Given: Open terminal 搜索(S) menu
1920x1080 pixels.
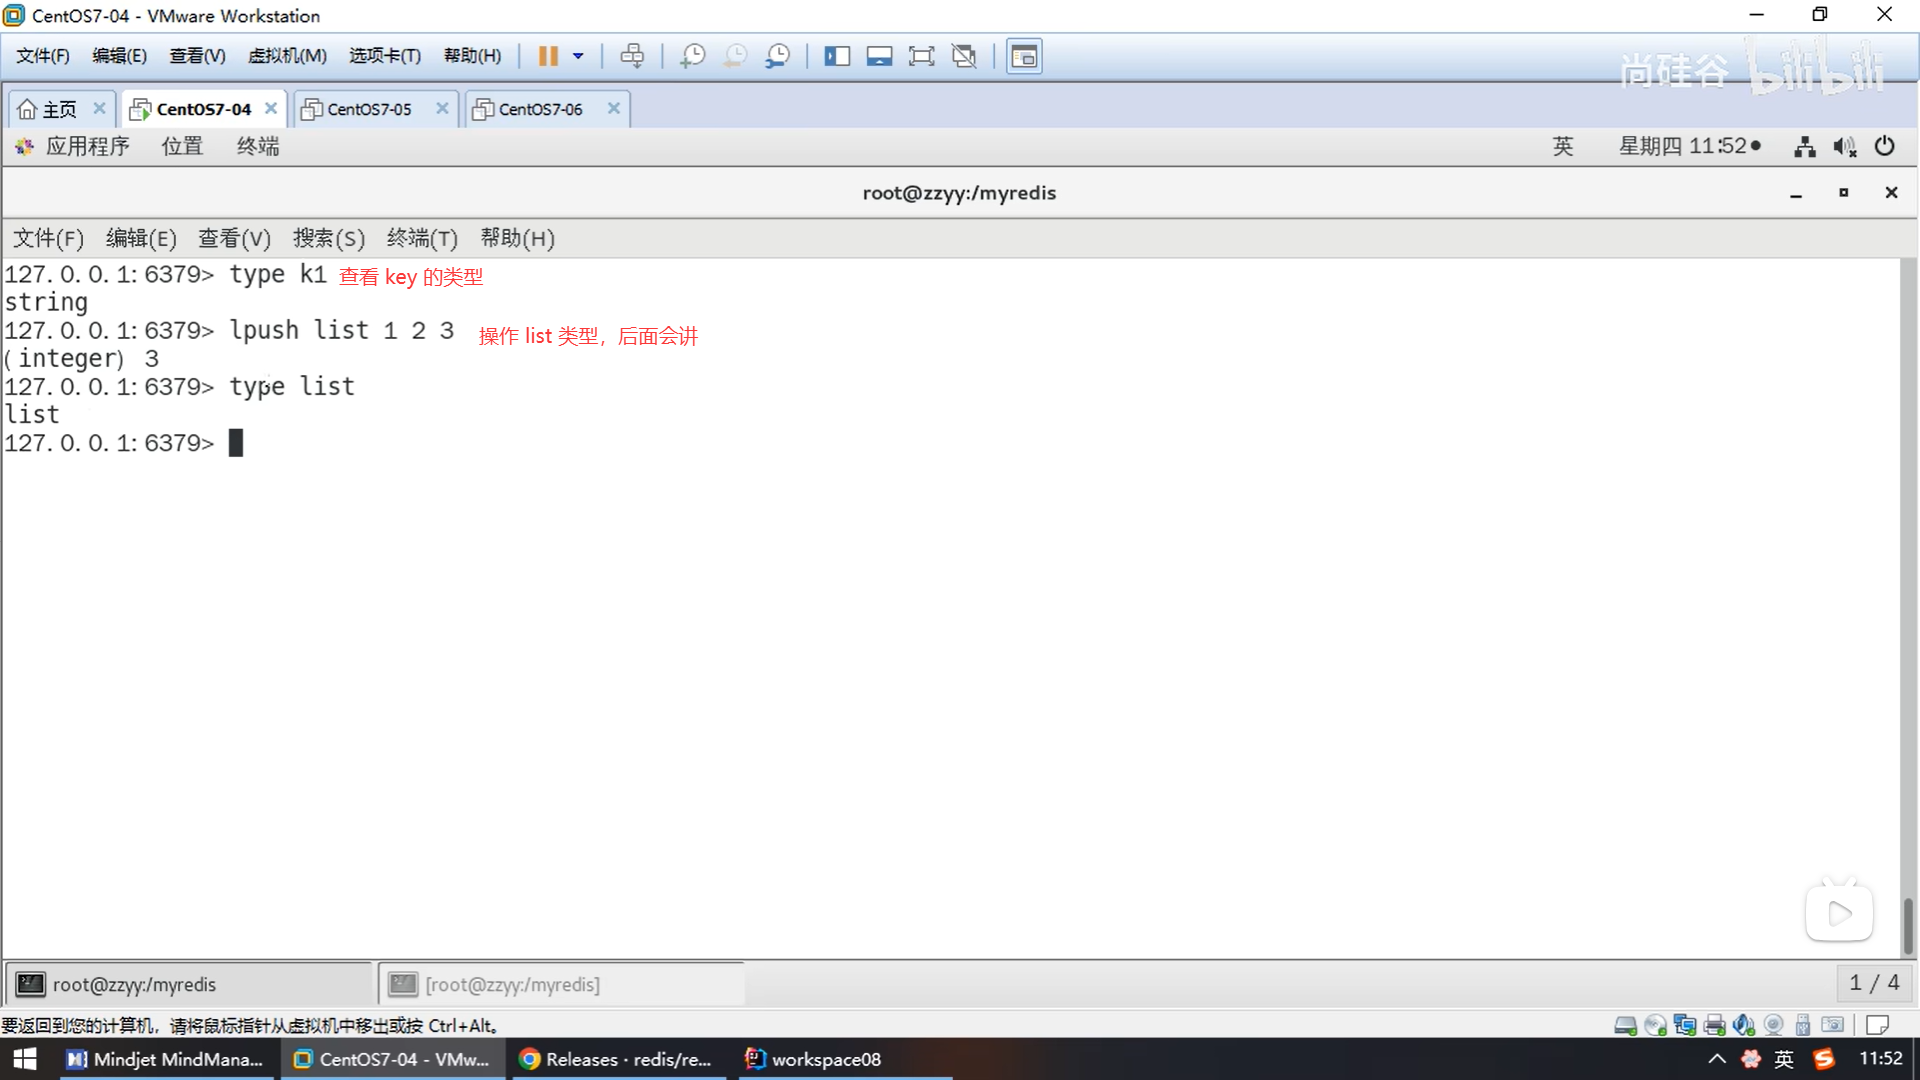Looking at the screenshot, I should (328, 238).
